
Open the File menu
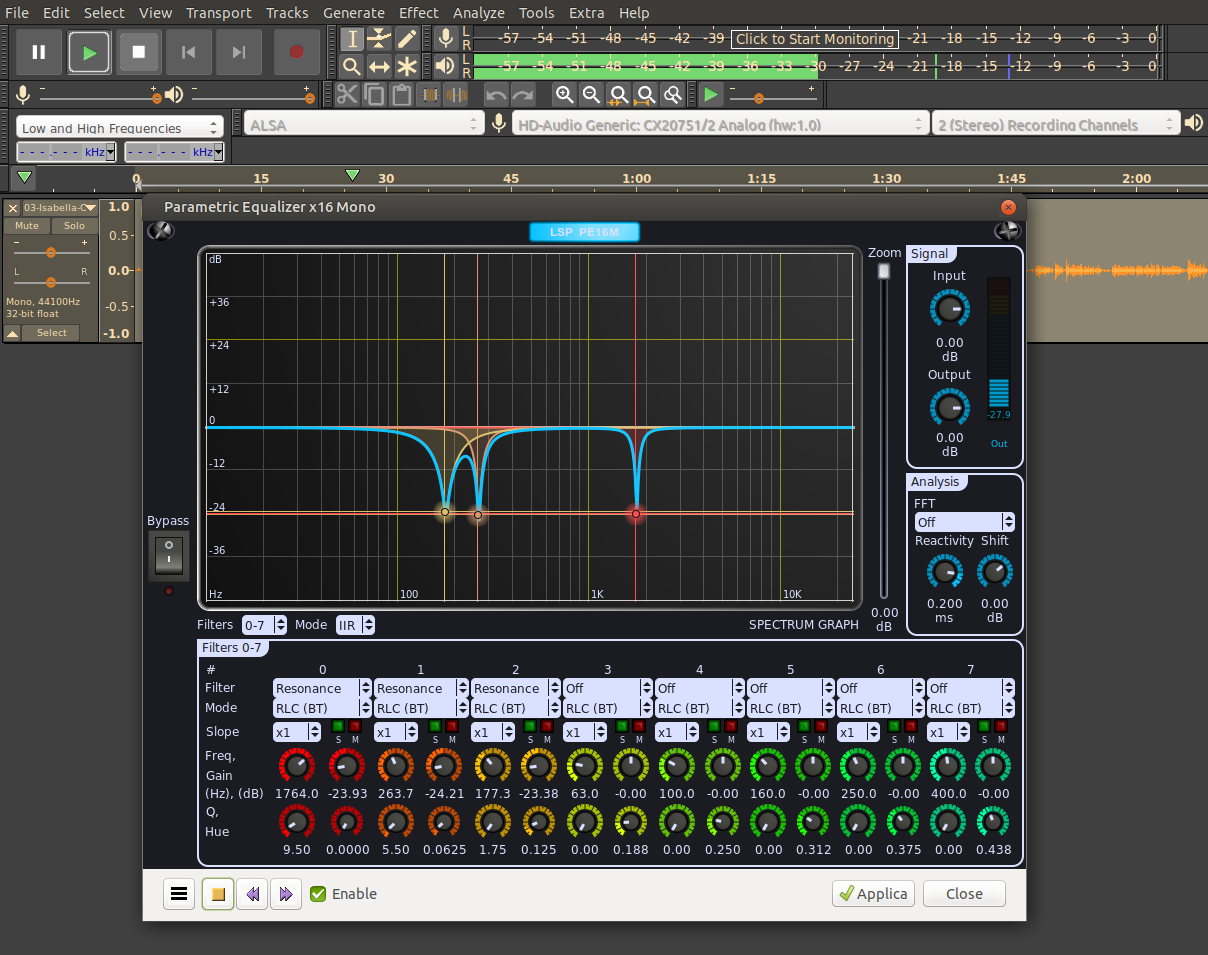[x=17, y=13]
